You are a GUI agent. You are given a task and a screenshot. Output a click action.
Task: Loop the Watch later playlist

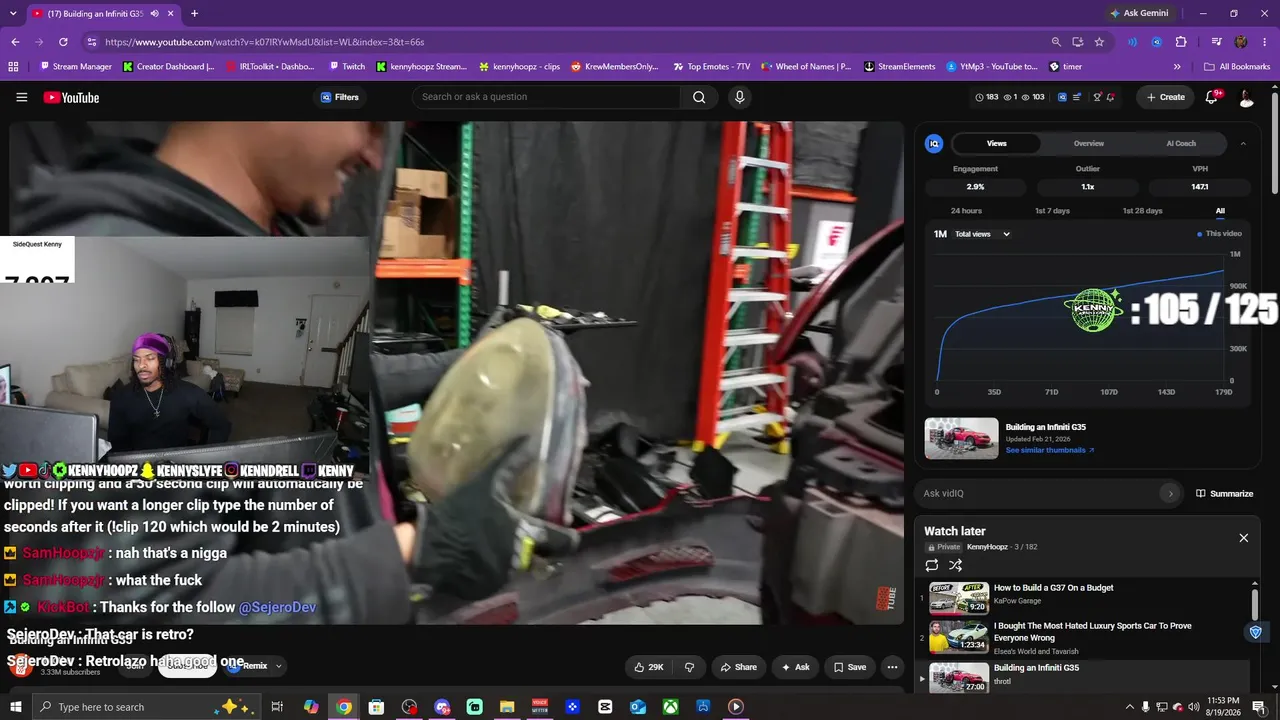[x=932, y=565]
